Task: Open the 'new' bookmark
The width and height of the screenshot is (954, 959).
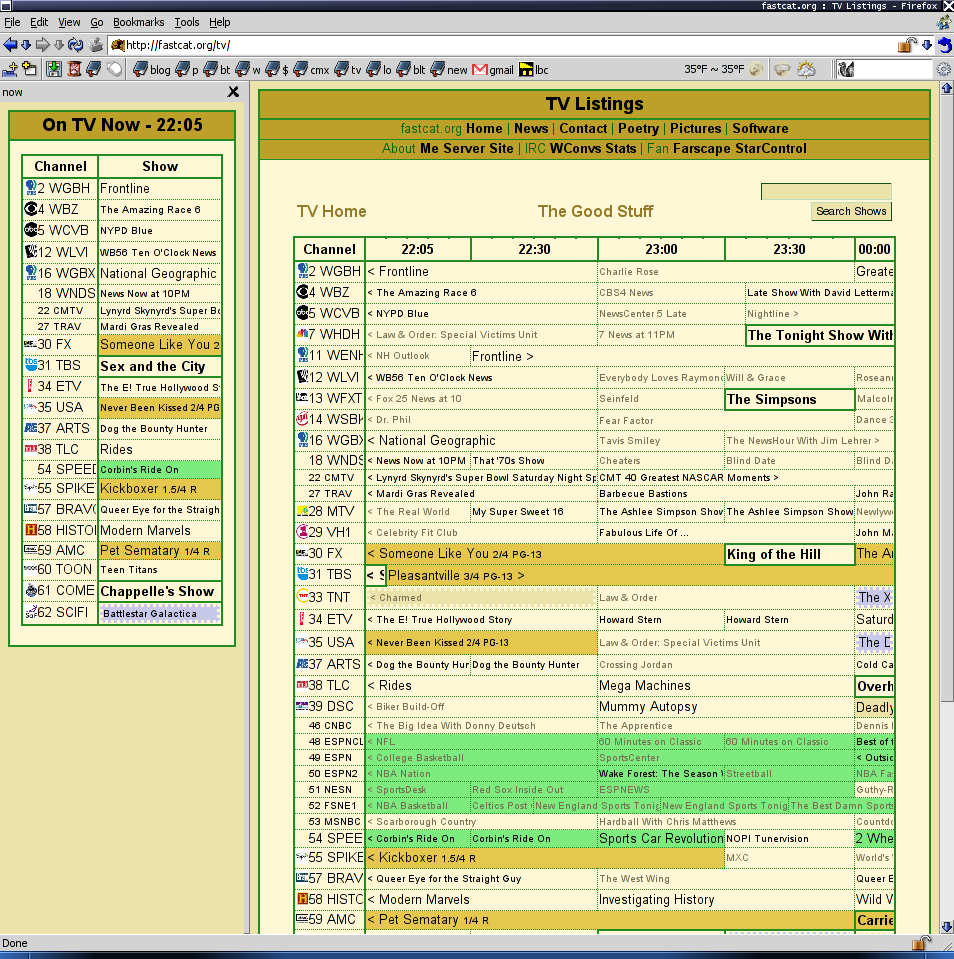Action: (x=449, y=70)
